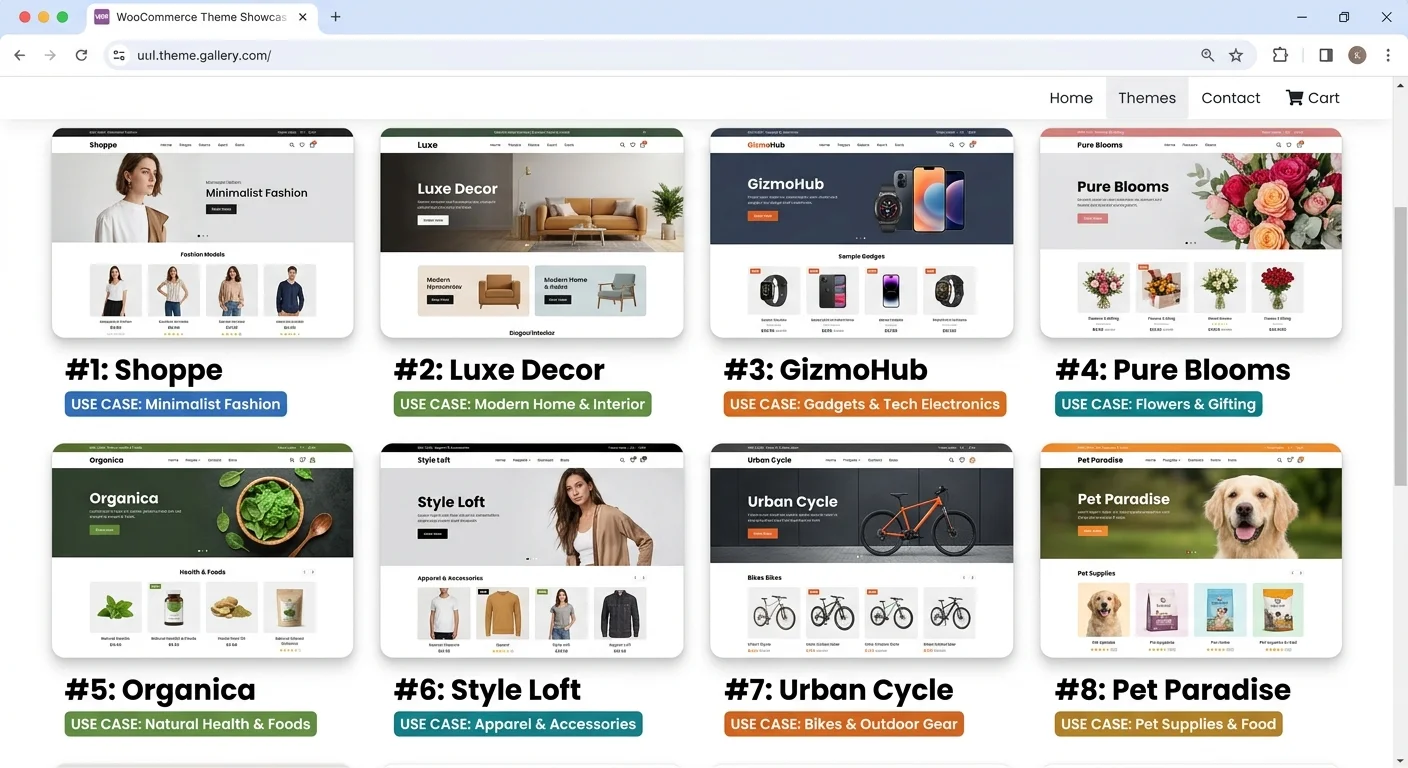View site information icon in address bar
Screen dimensions: 1408x768
pyautogui.click(x=119, y=55)
